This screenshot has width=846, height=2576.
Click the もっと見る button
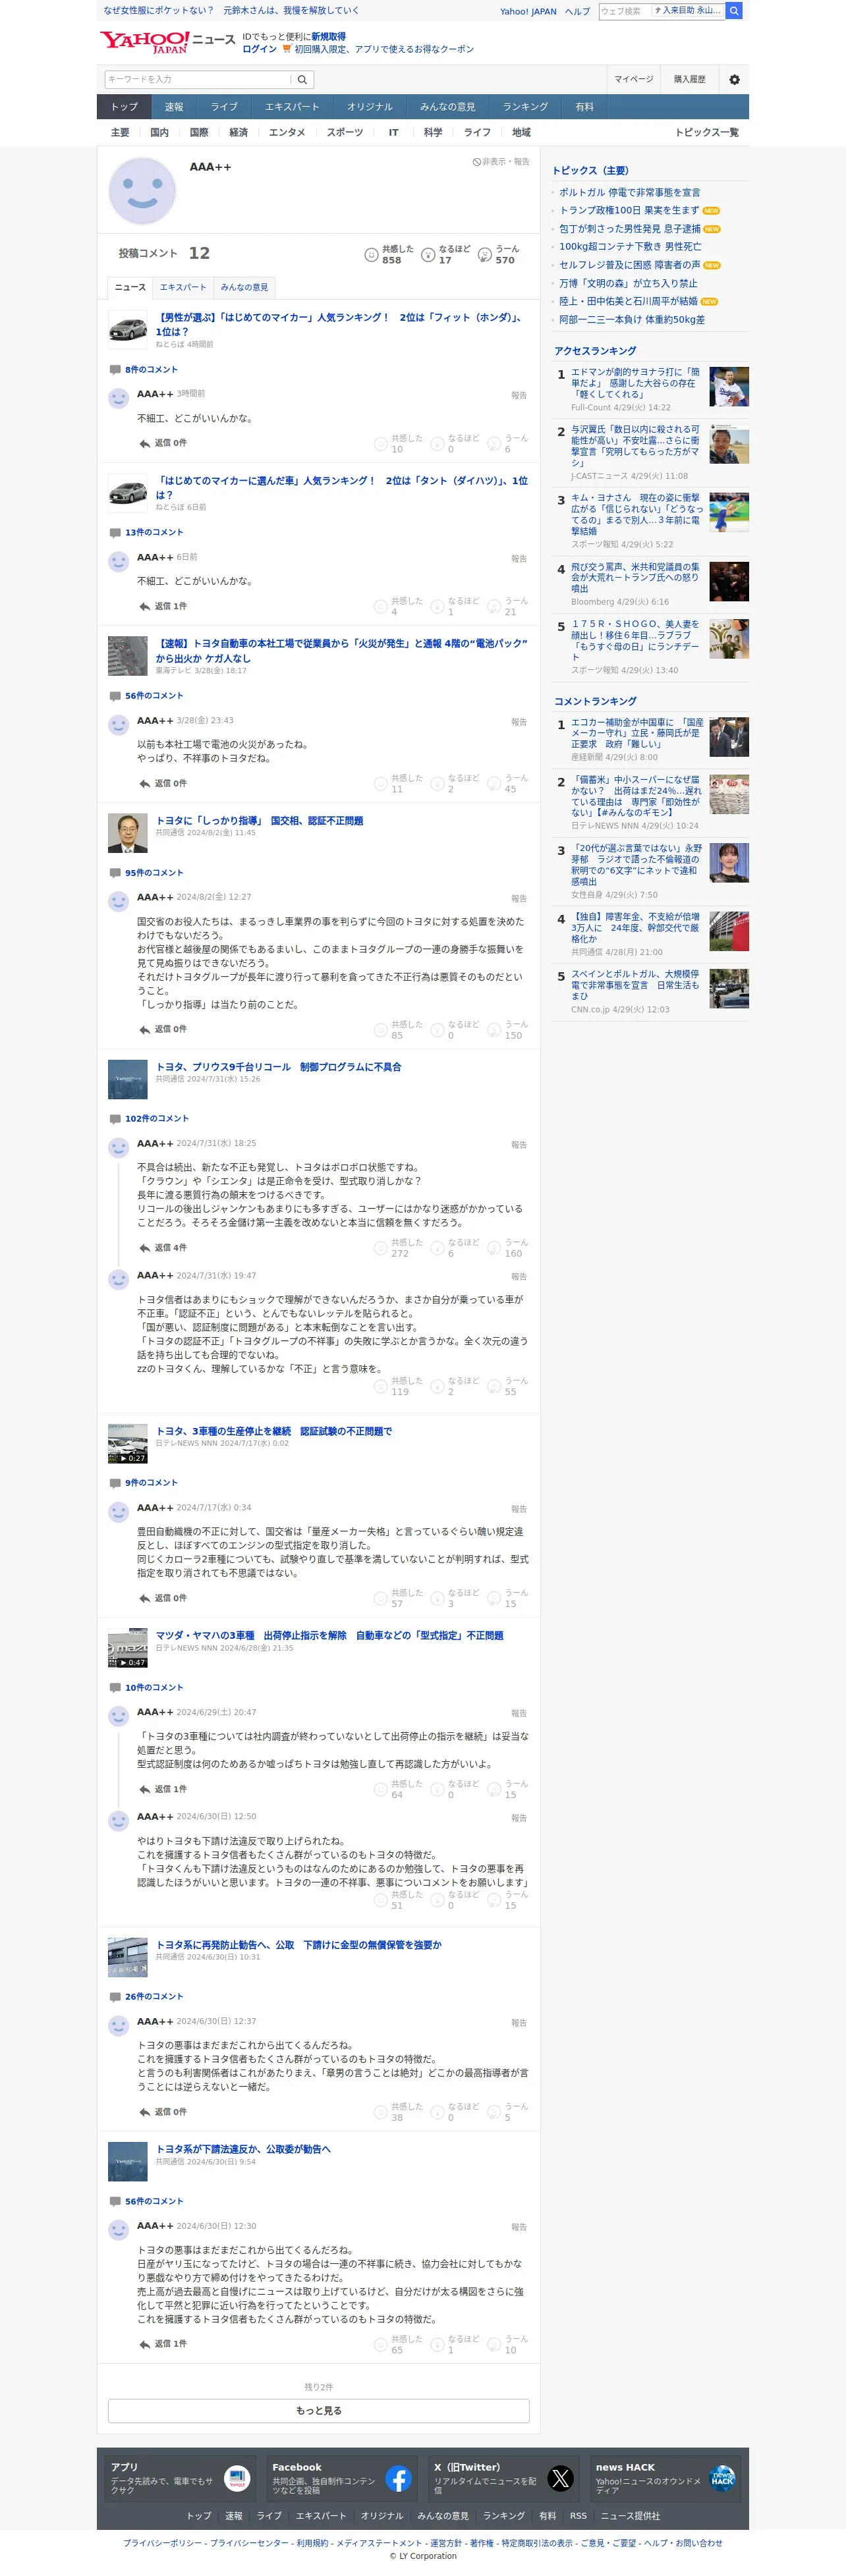click(x=318, y=2410)
